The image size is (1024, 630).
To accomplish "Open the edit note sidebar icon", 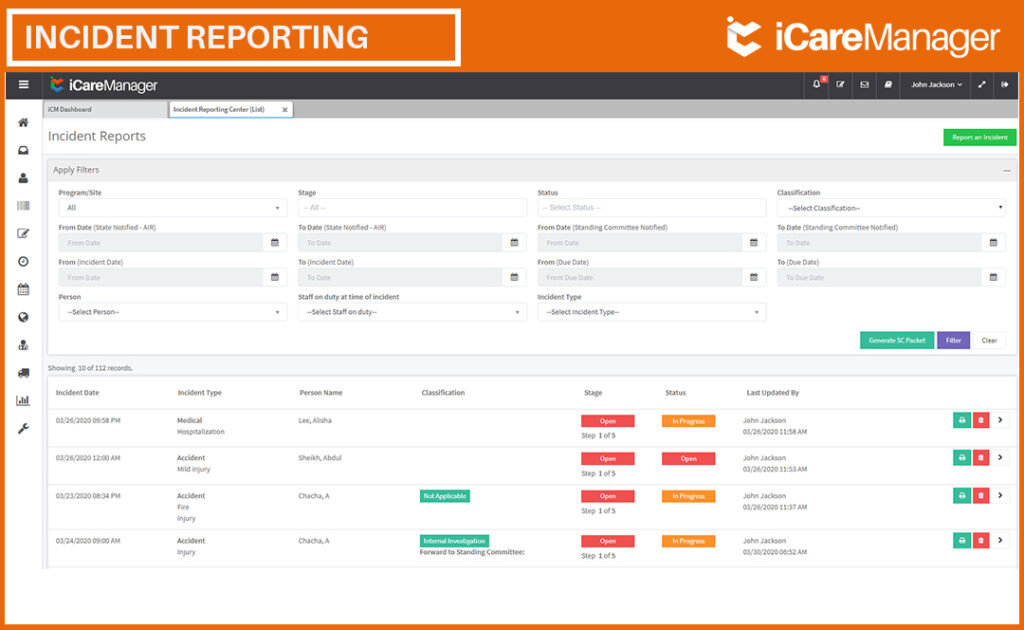I will 24,233.
